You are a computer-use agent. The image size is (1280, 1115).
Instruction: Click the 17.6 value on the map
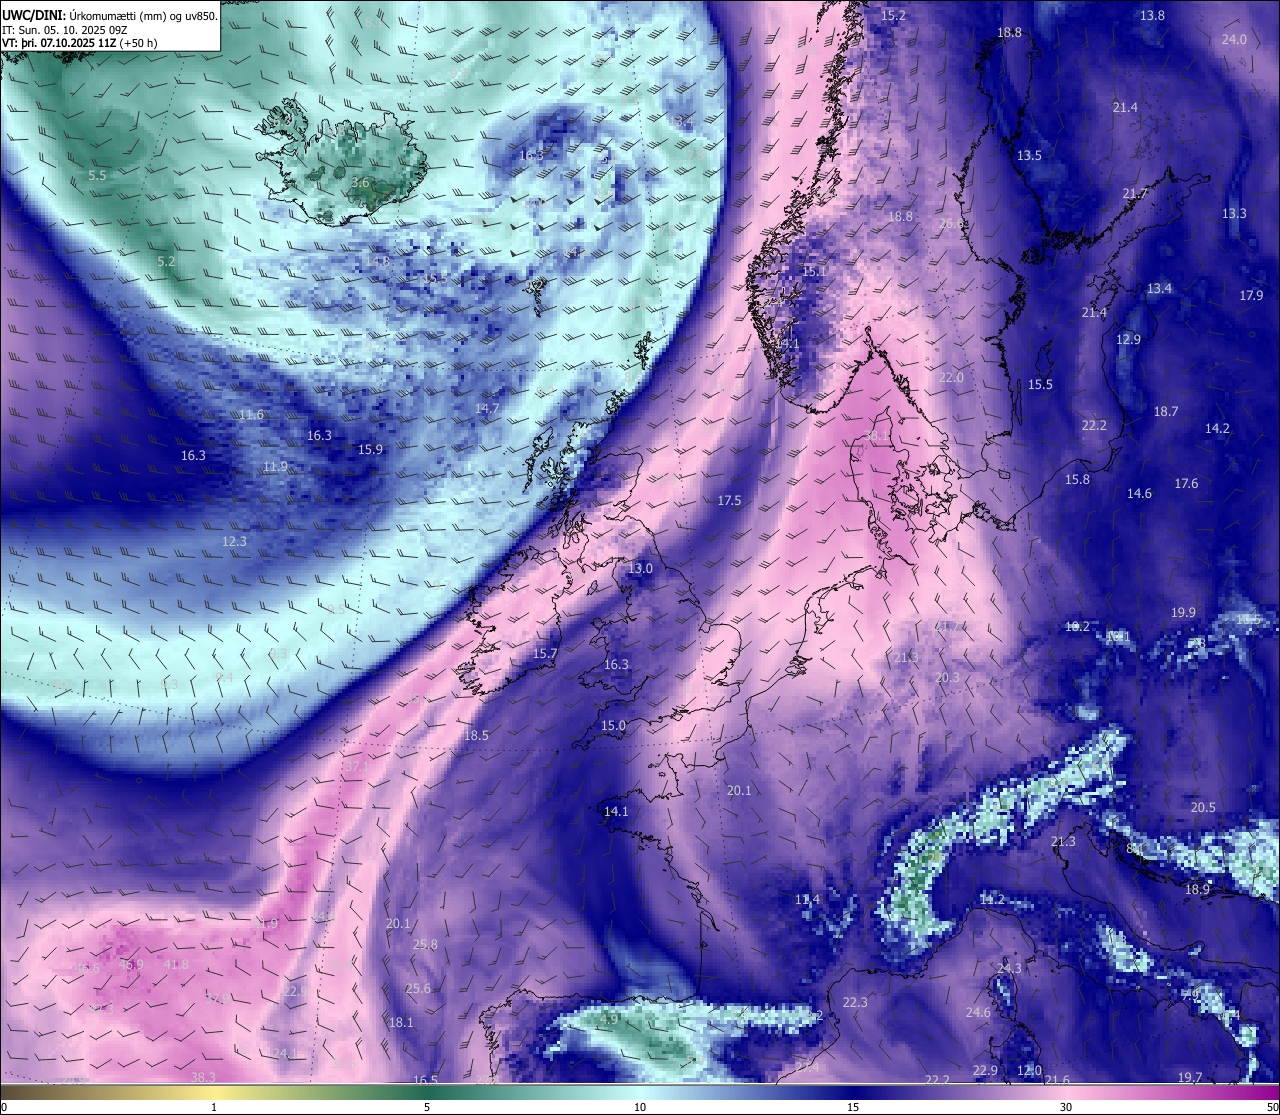1186,483
